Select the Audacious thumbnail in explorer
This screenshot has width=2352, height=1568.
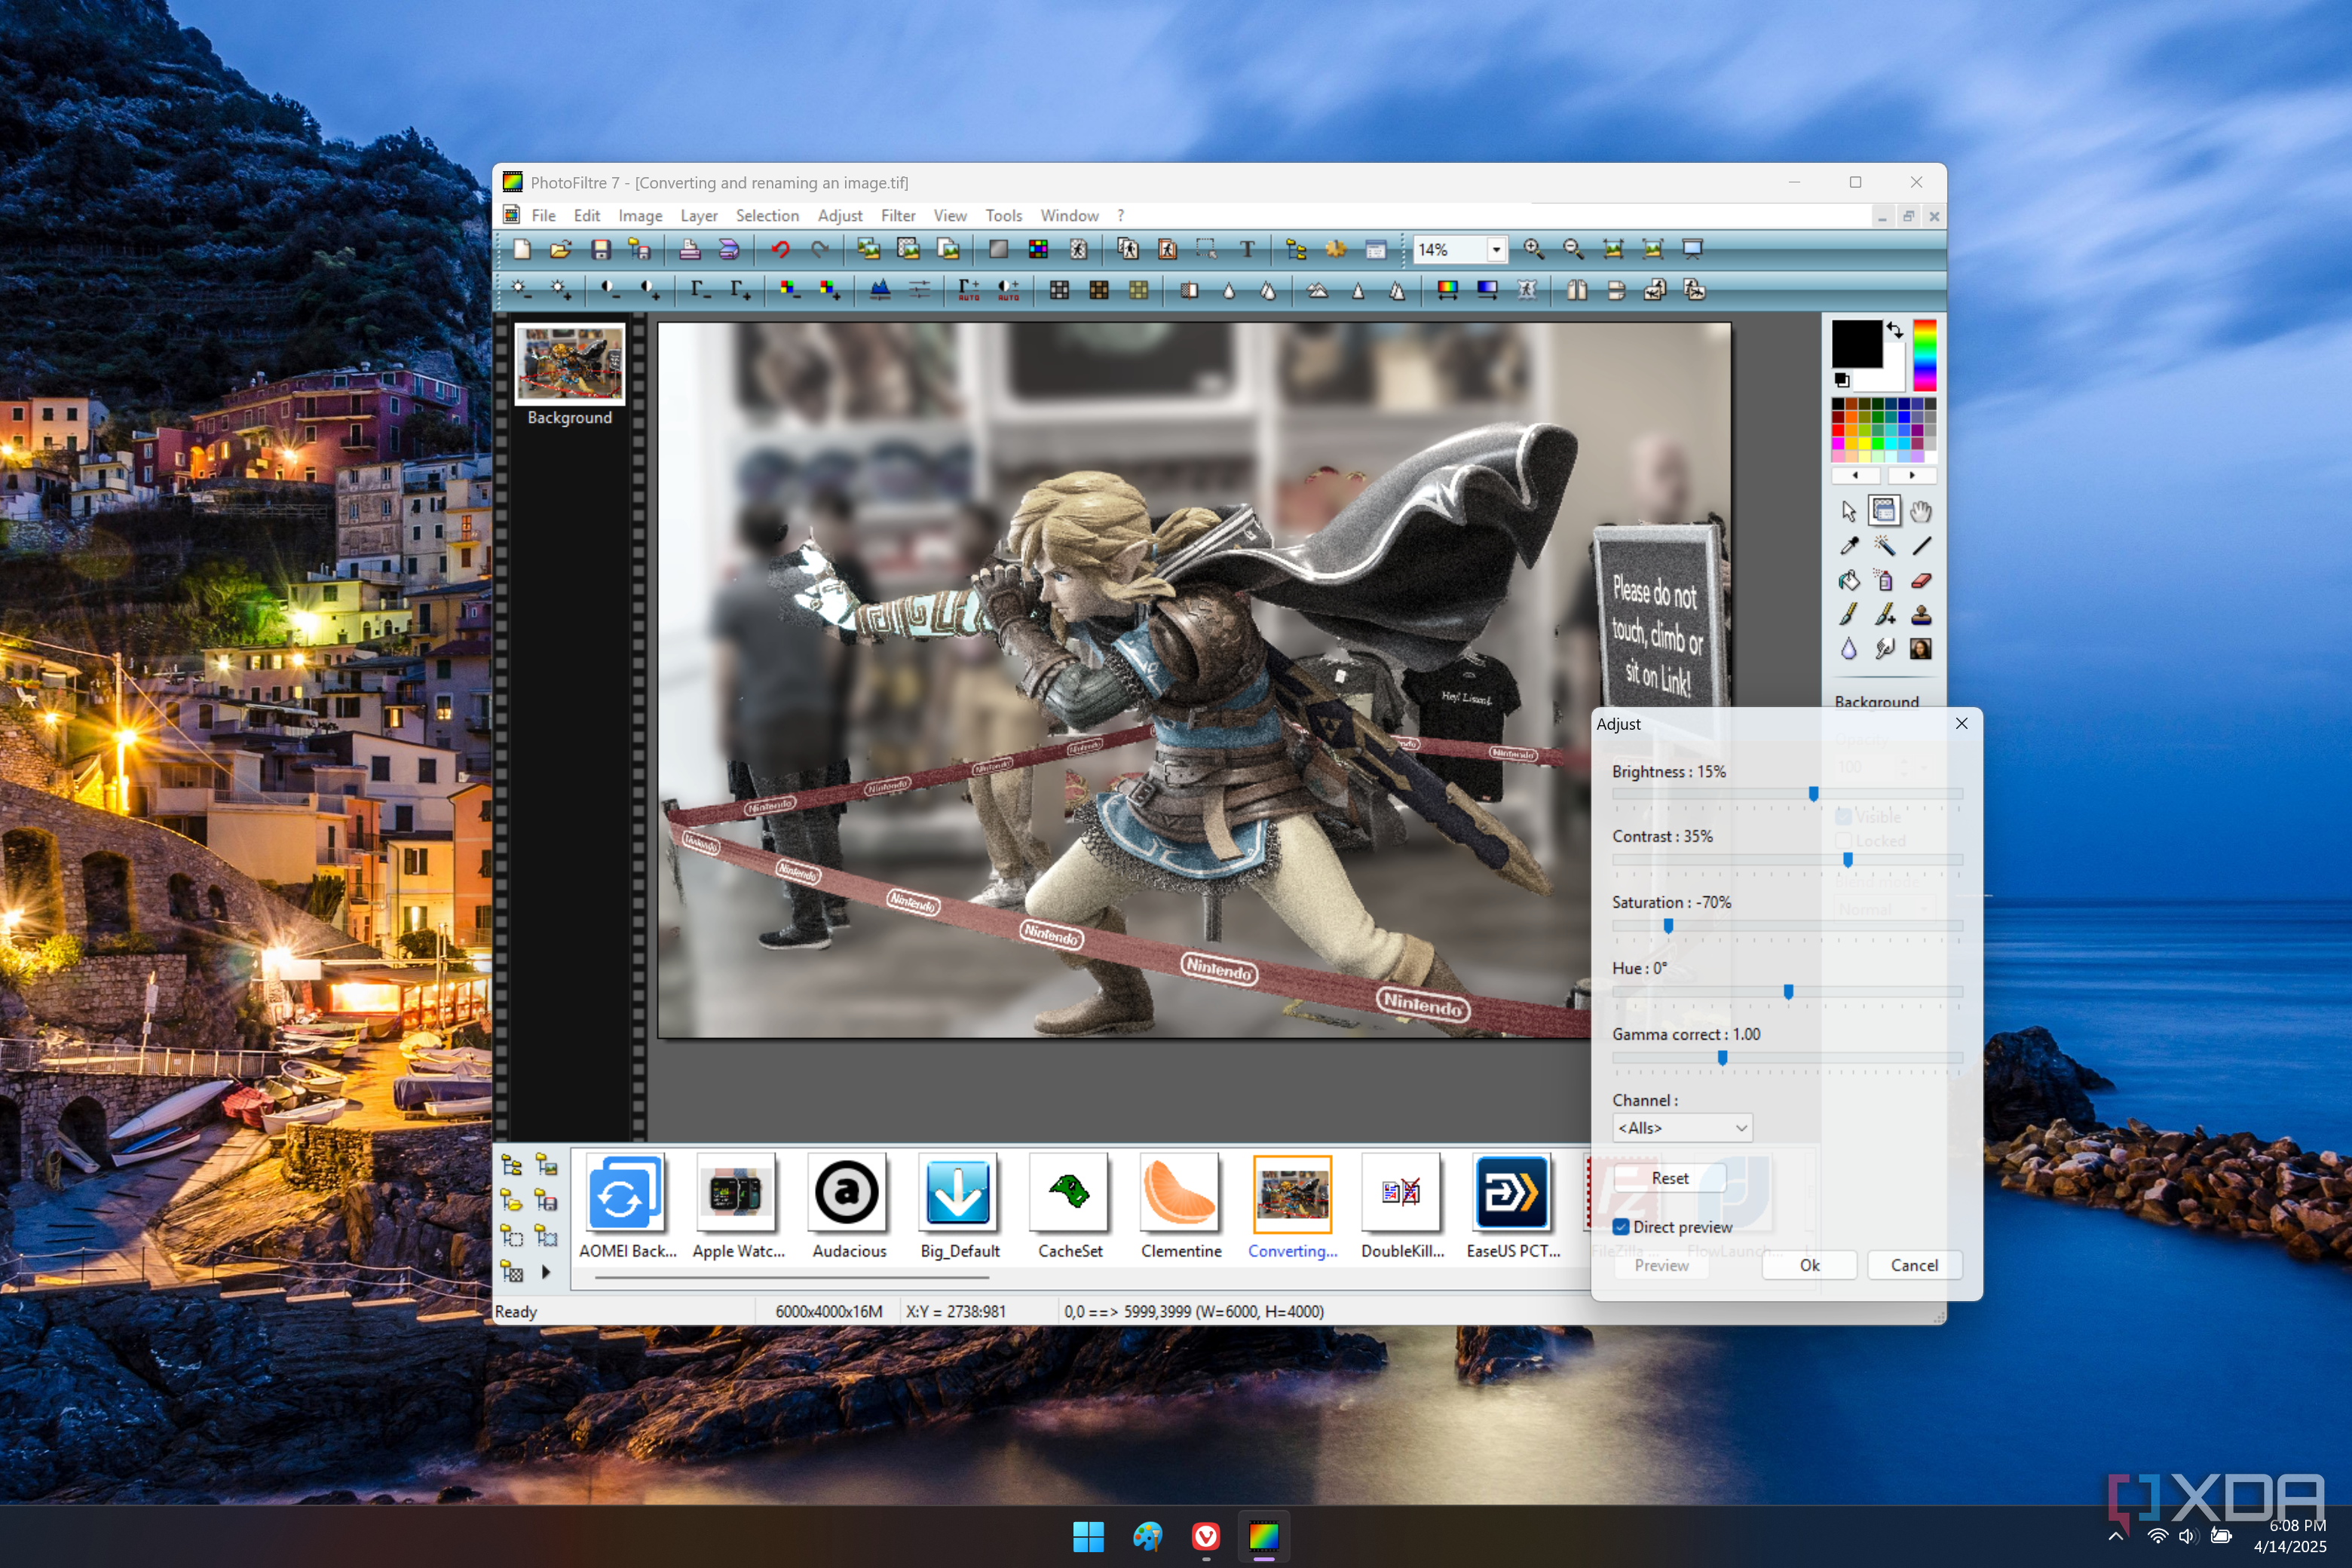coord(848,1193)
